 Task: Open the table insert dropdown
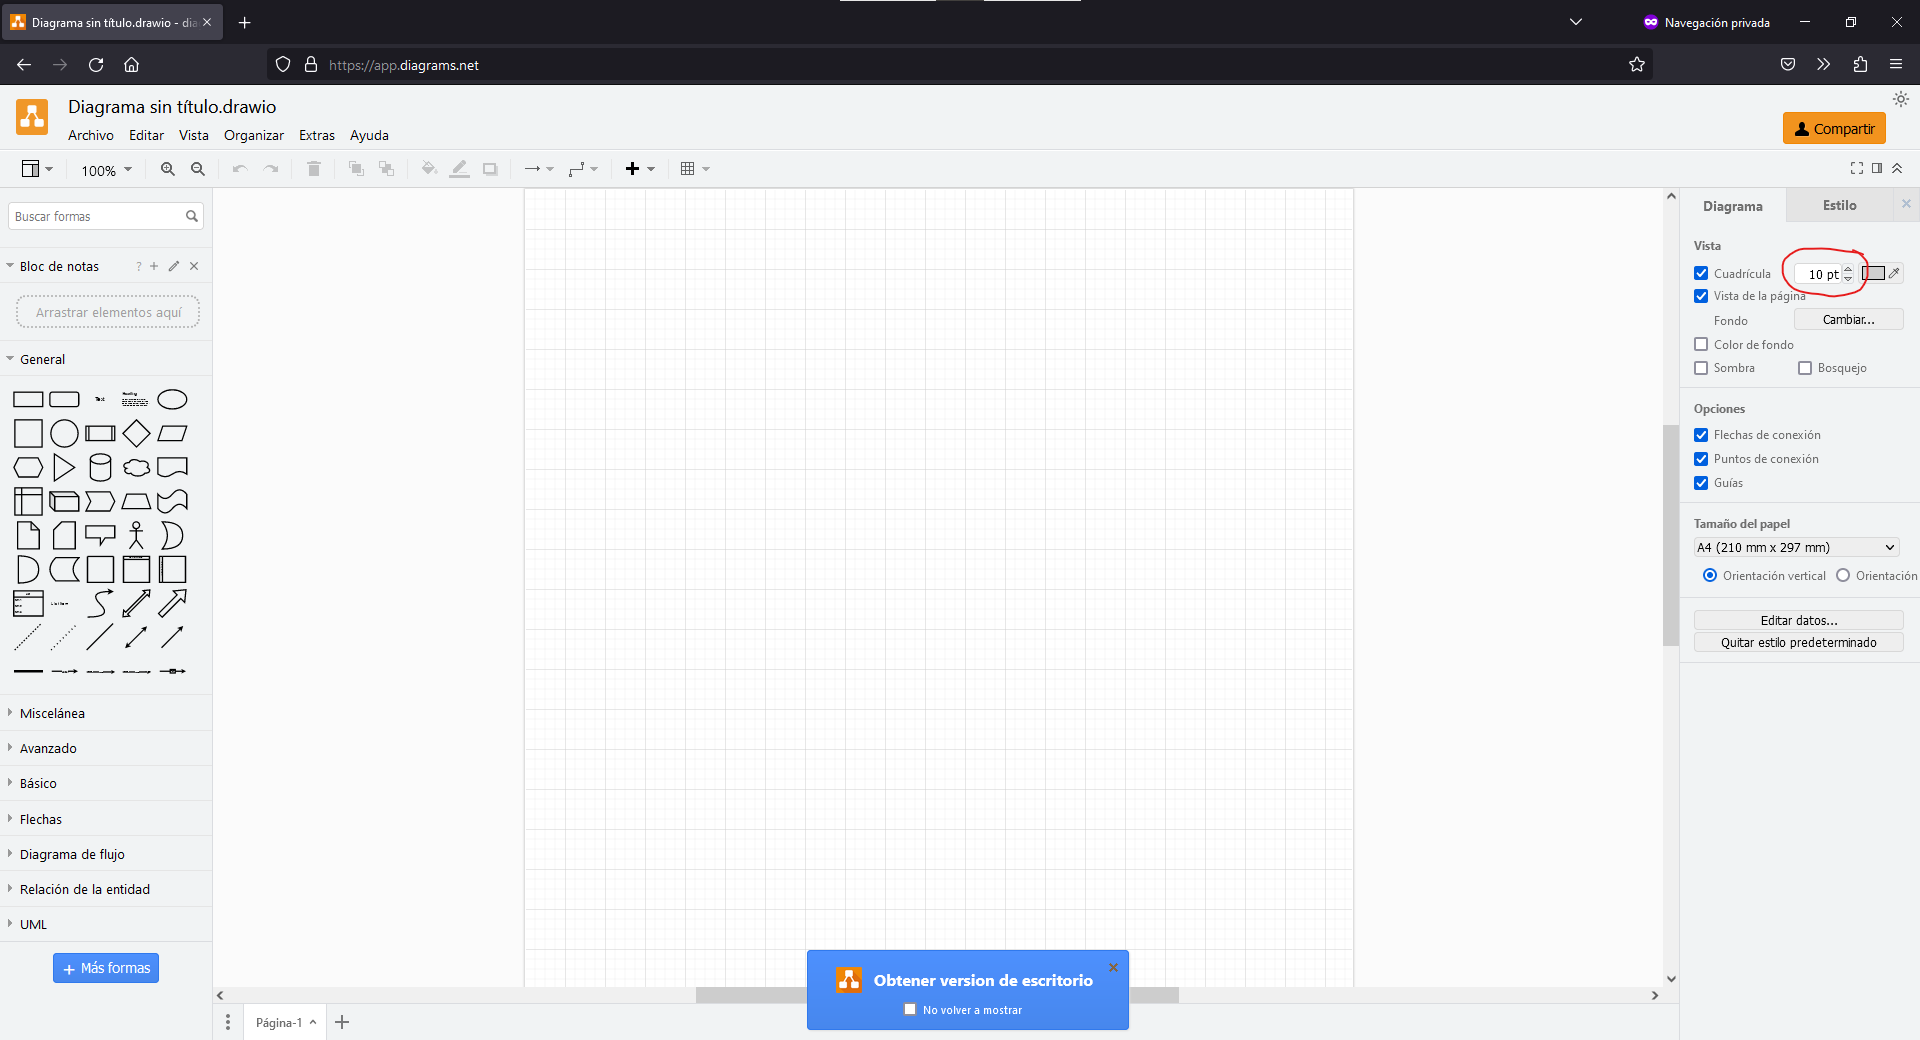[x=695, y=169]
